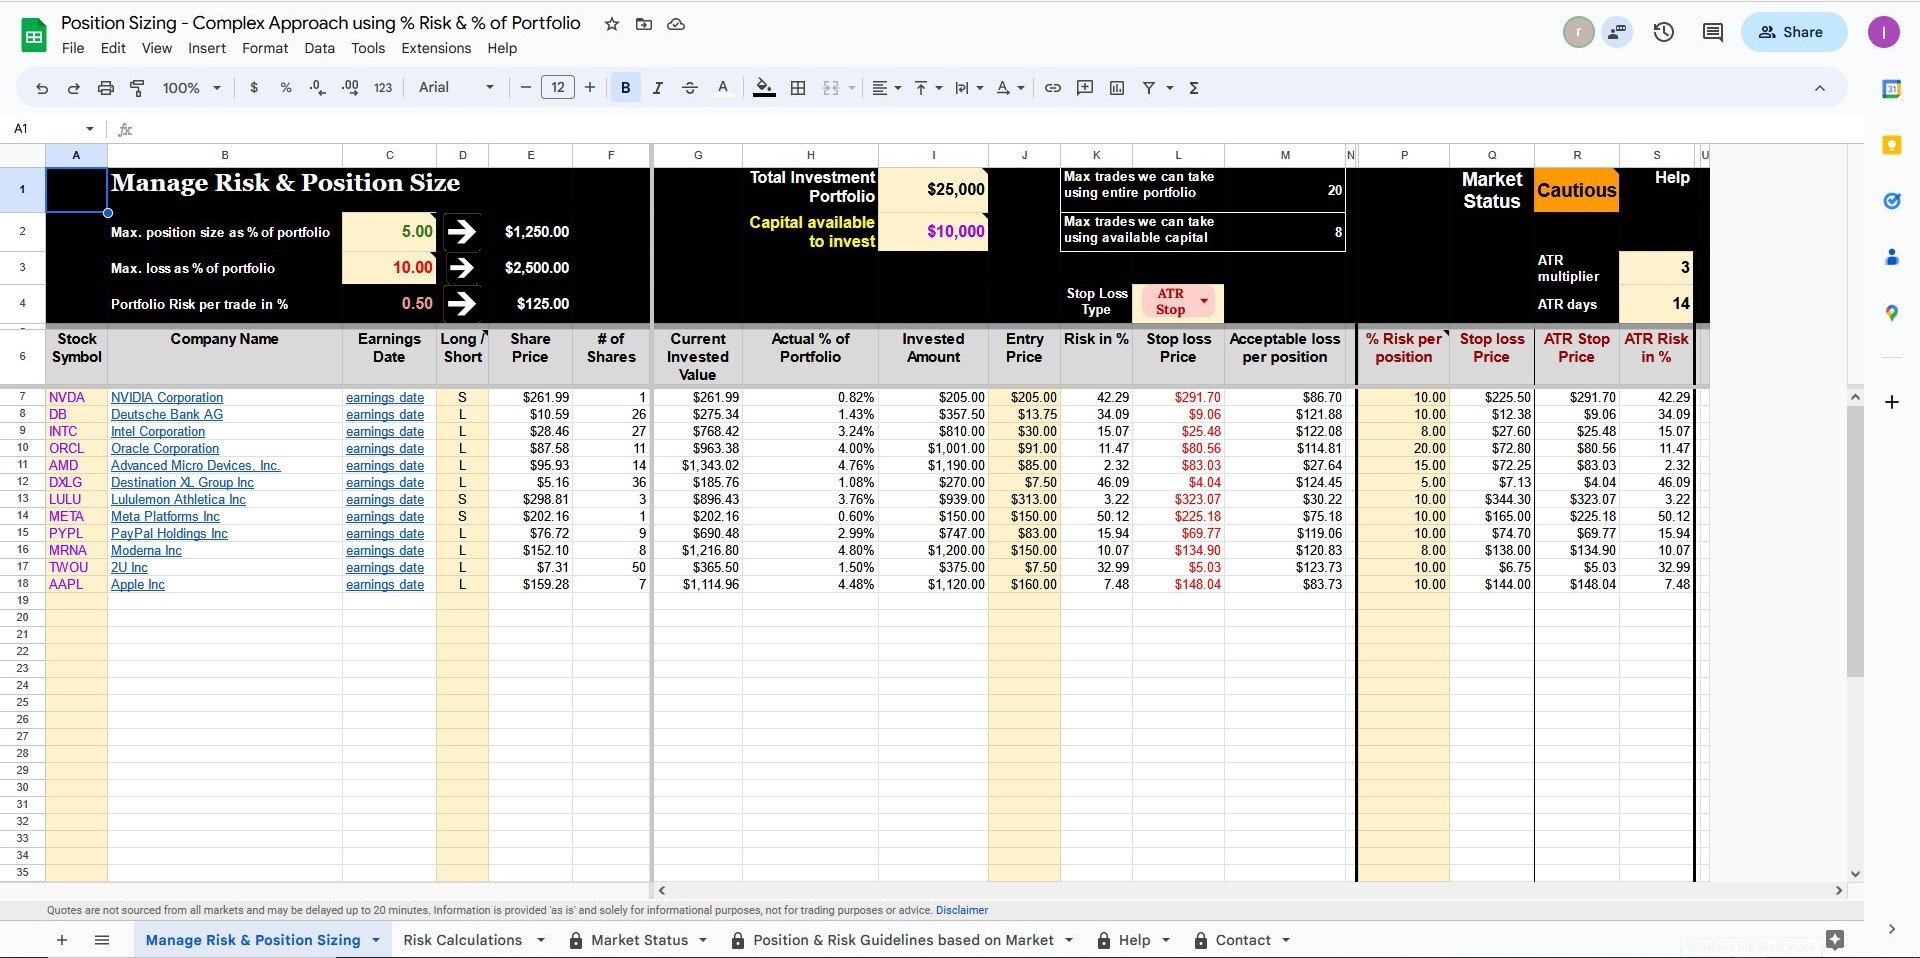Open the File menu

click(73, 48)
